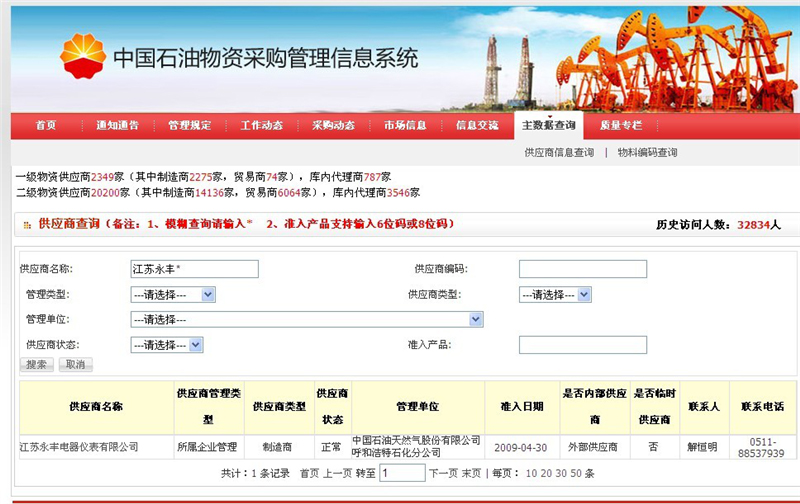Go to the 市场信息 tab
Viewport: 800px width, 504px height.
click(x=404, y=126)
